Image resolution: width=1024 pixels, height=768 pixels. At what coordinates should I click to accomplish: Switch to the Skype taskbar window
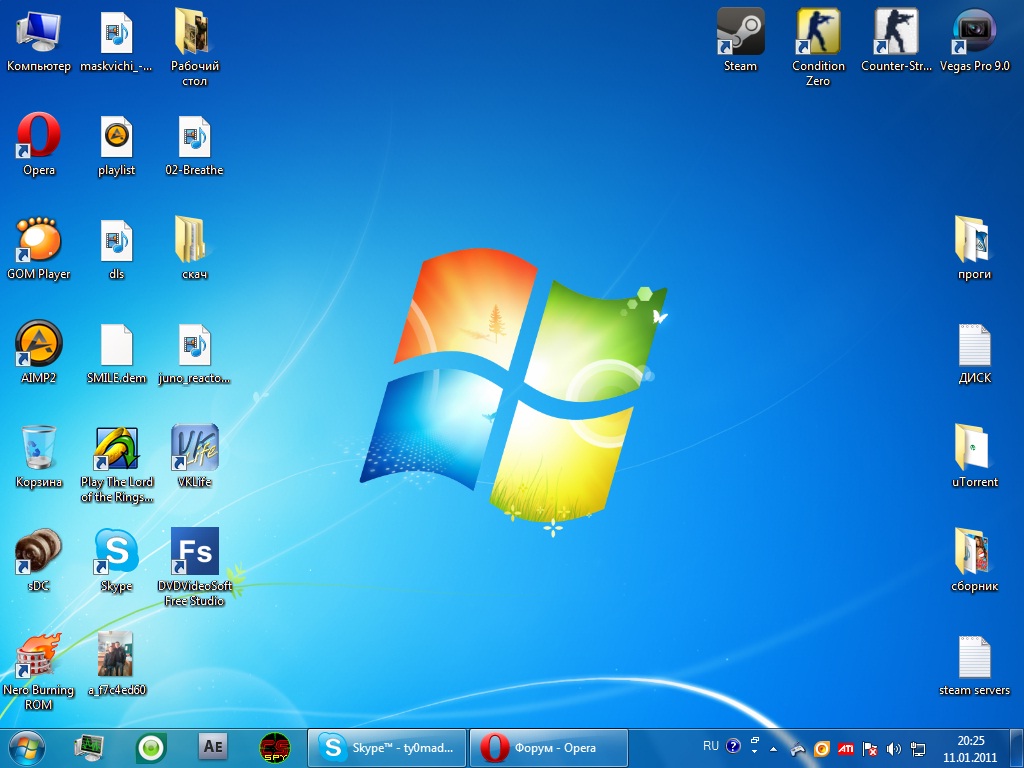(387, 748)
